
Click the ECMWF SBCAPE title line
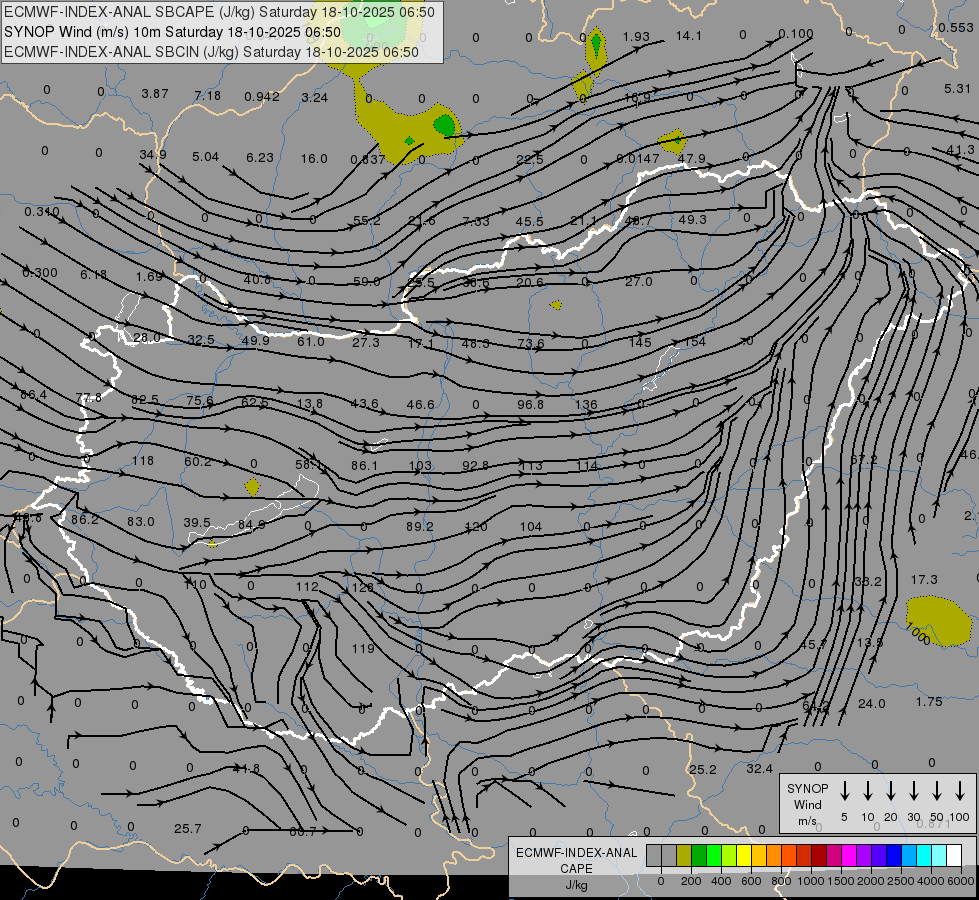coord(219,12)
